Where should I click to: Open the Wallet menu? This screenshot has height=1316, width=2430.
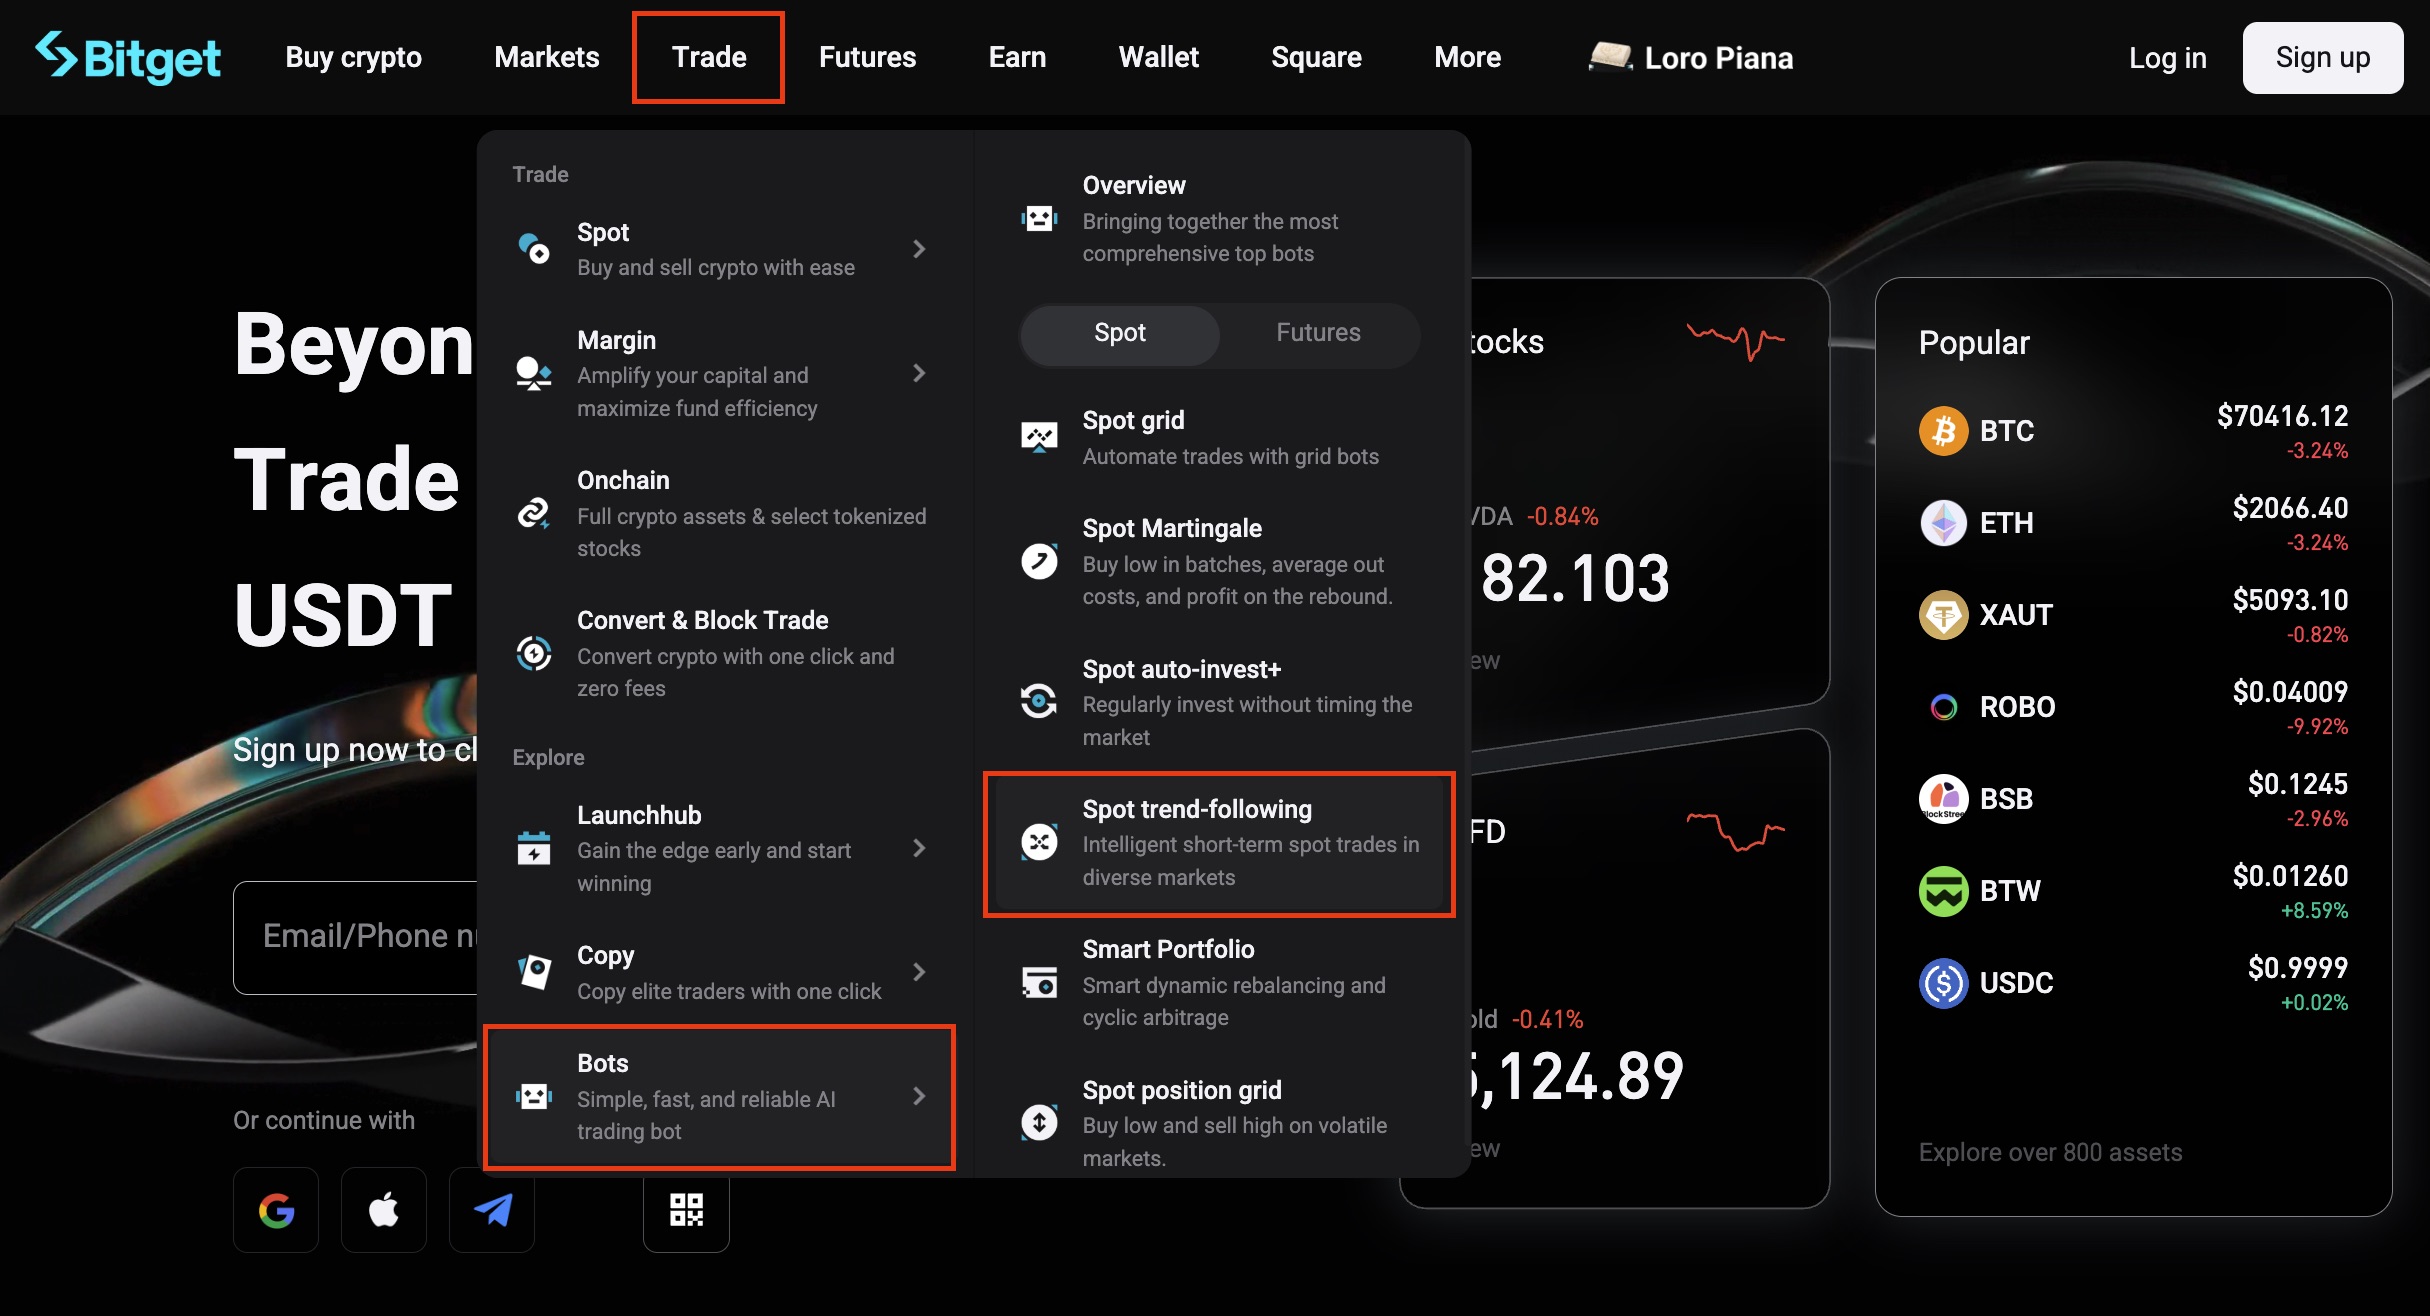(1158, 57)
